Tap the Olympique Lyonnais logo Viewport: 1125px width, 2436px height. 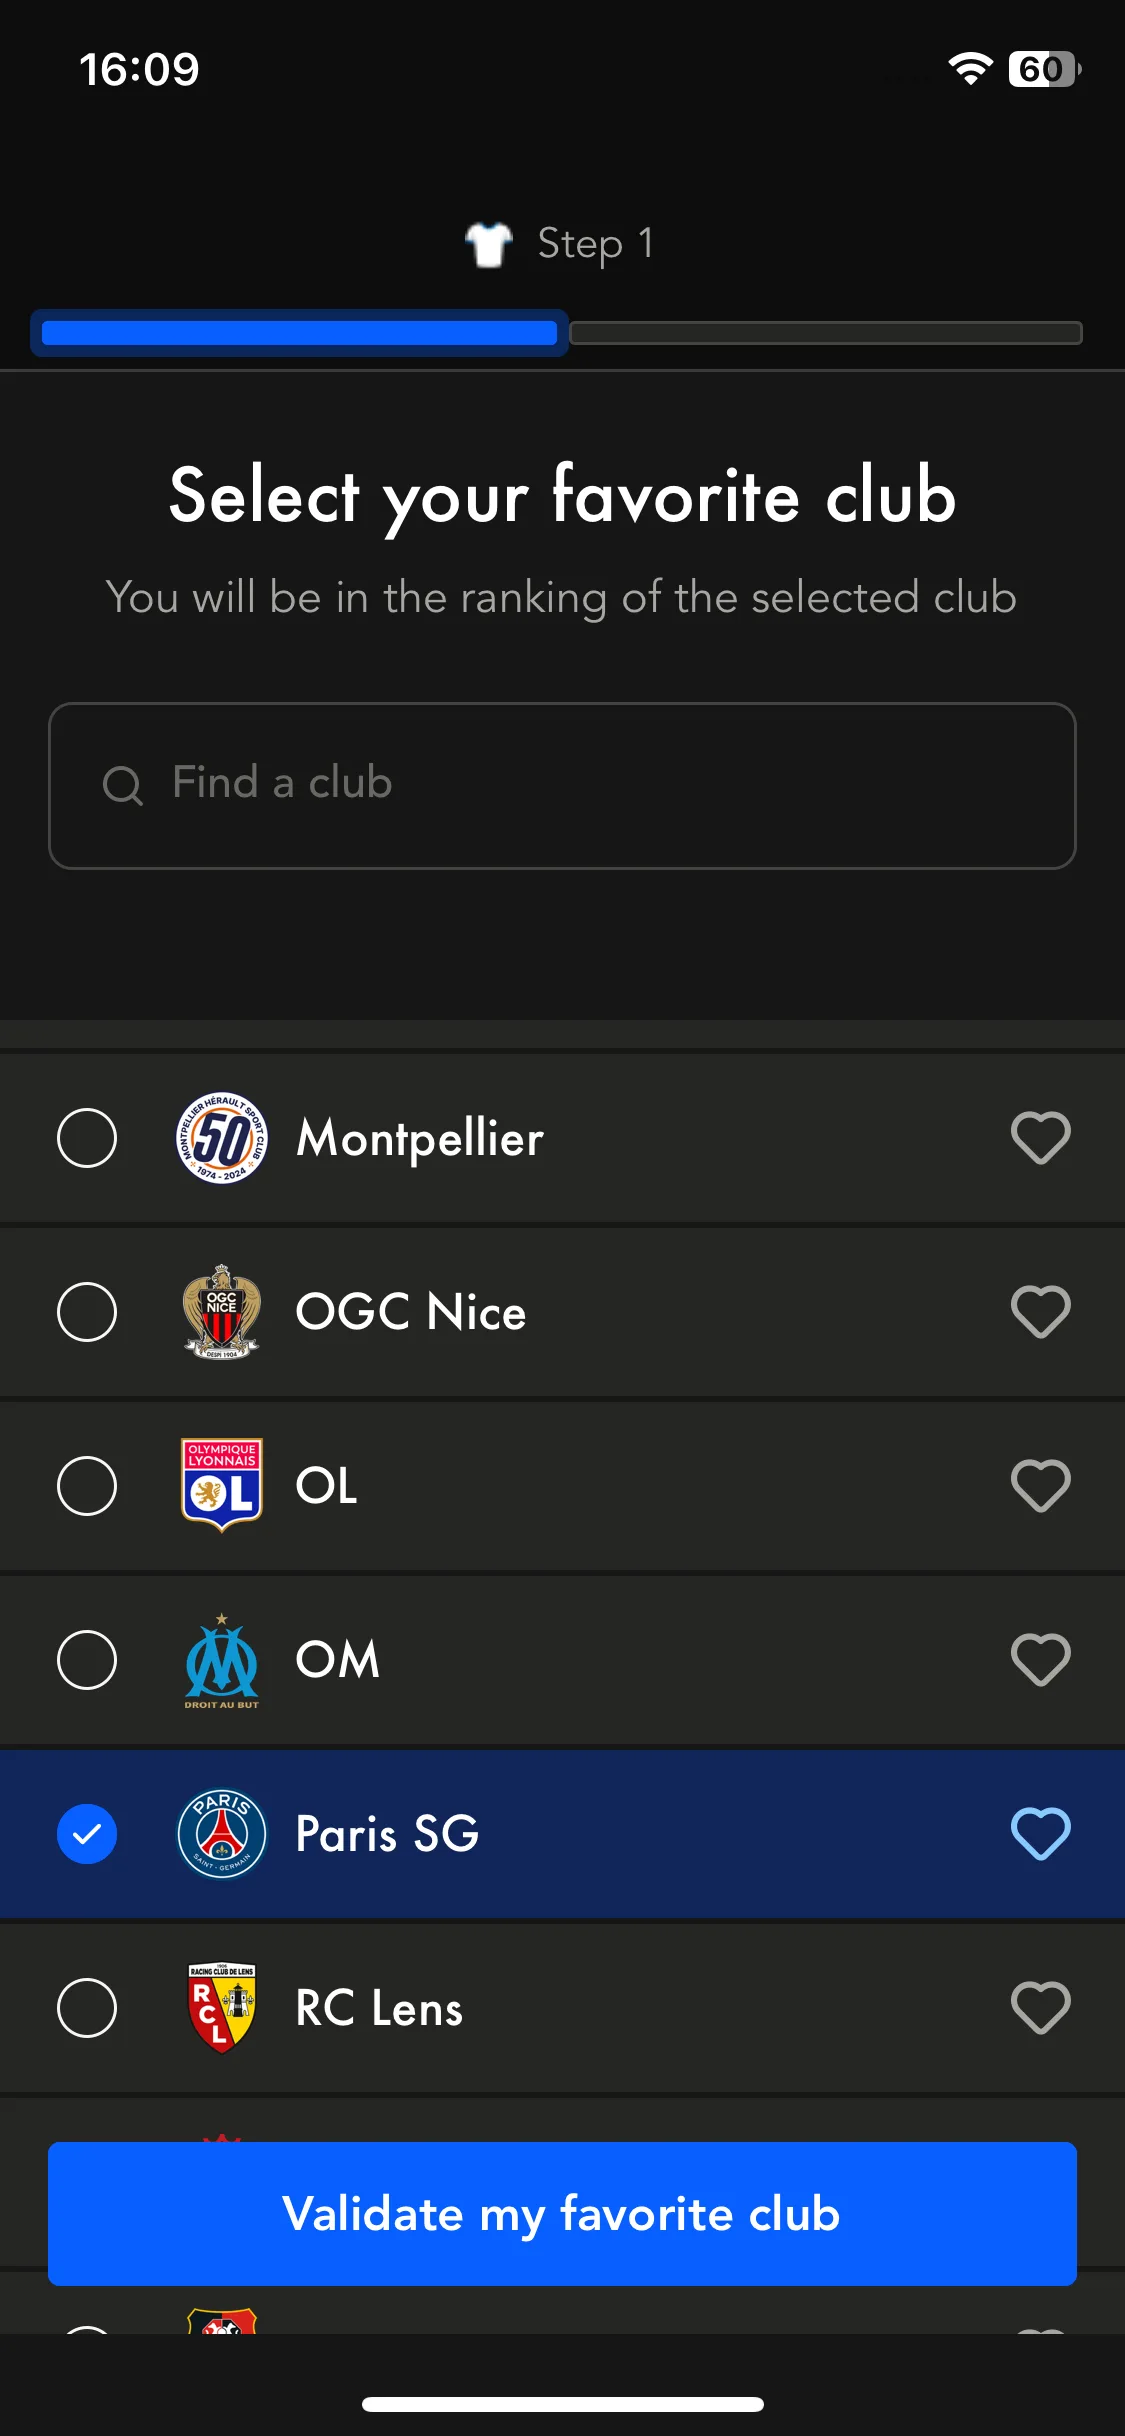click(x=221, y=1485)
